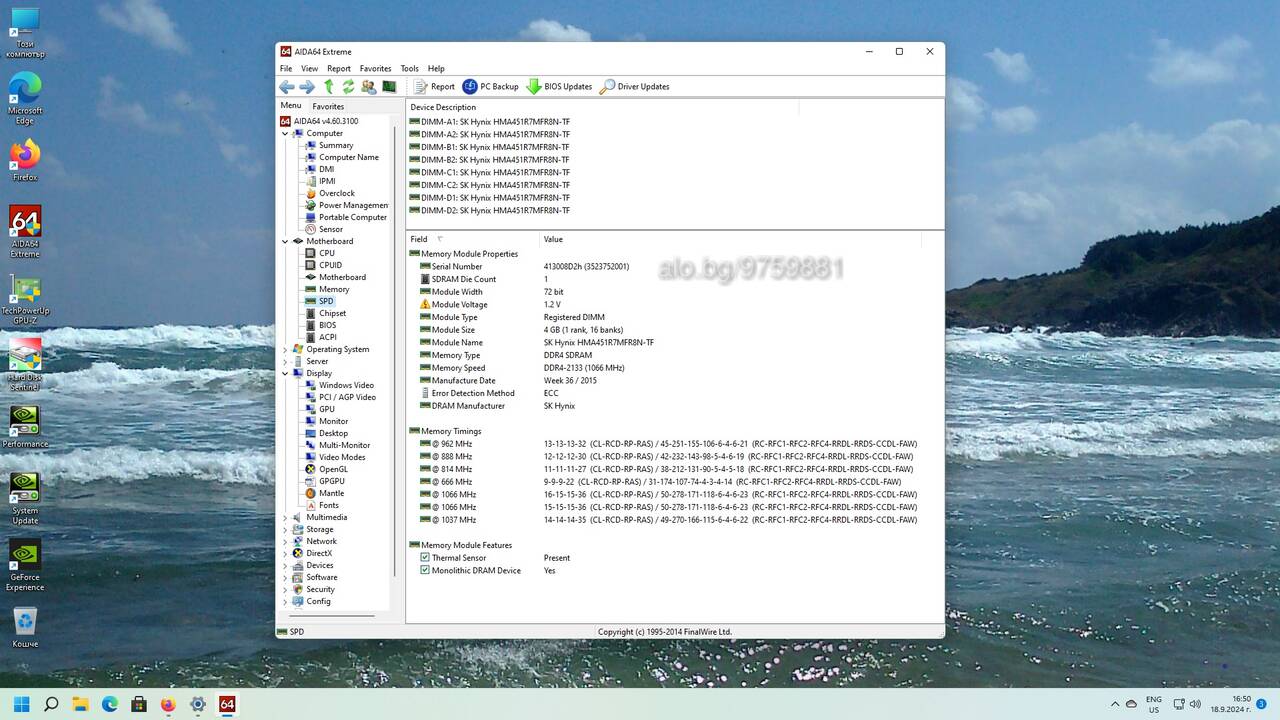Viewport: 1280px width, 720px height.
Task: Select the GPGPU tree item
Action: click(331, 481)
